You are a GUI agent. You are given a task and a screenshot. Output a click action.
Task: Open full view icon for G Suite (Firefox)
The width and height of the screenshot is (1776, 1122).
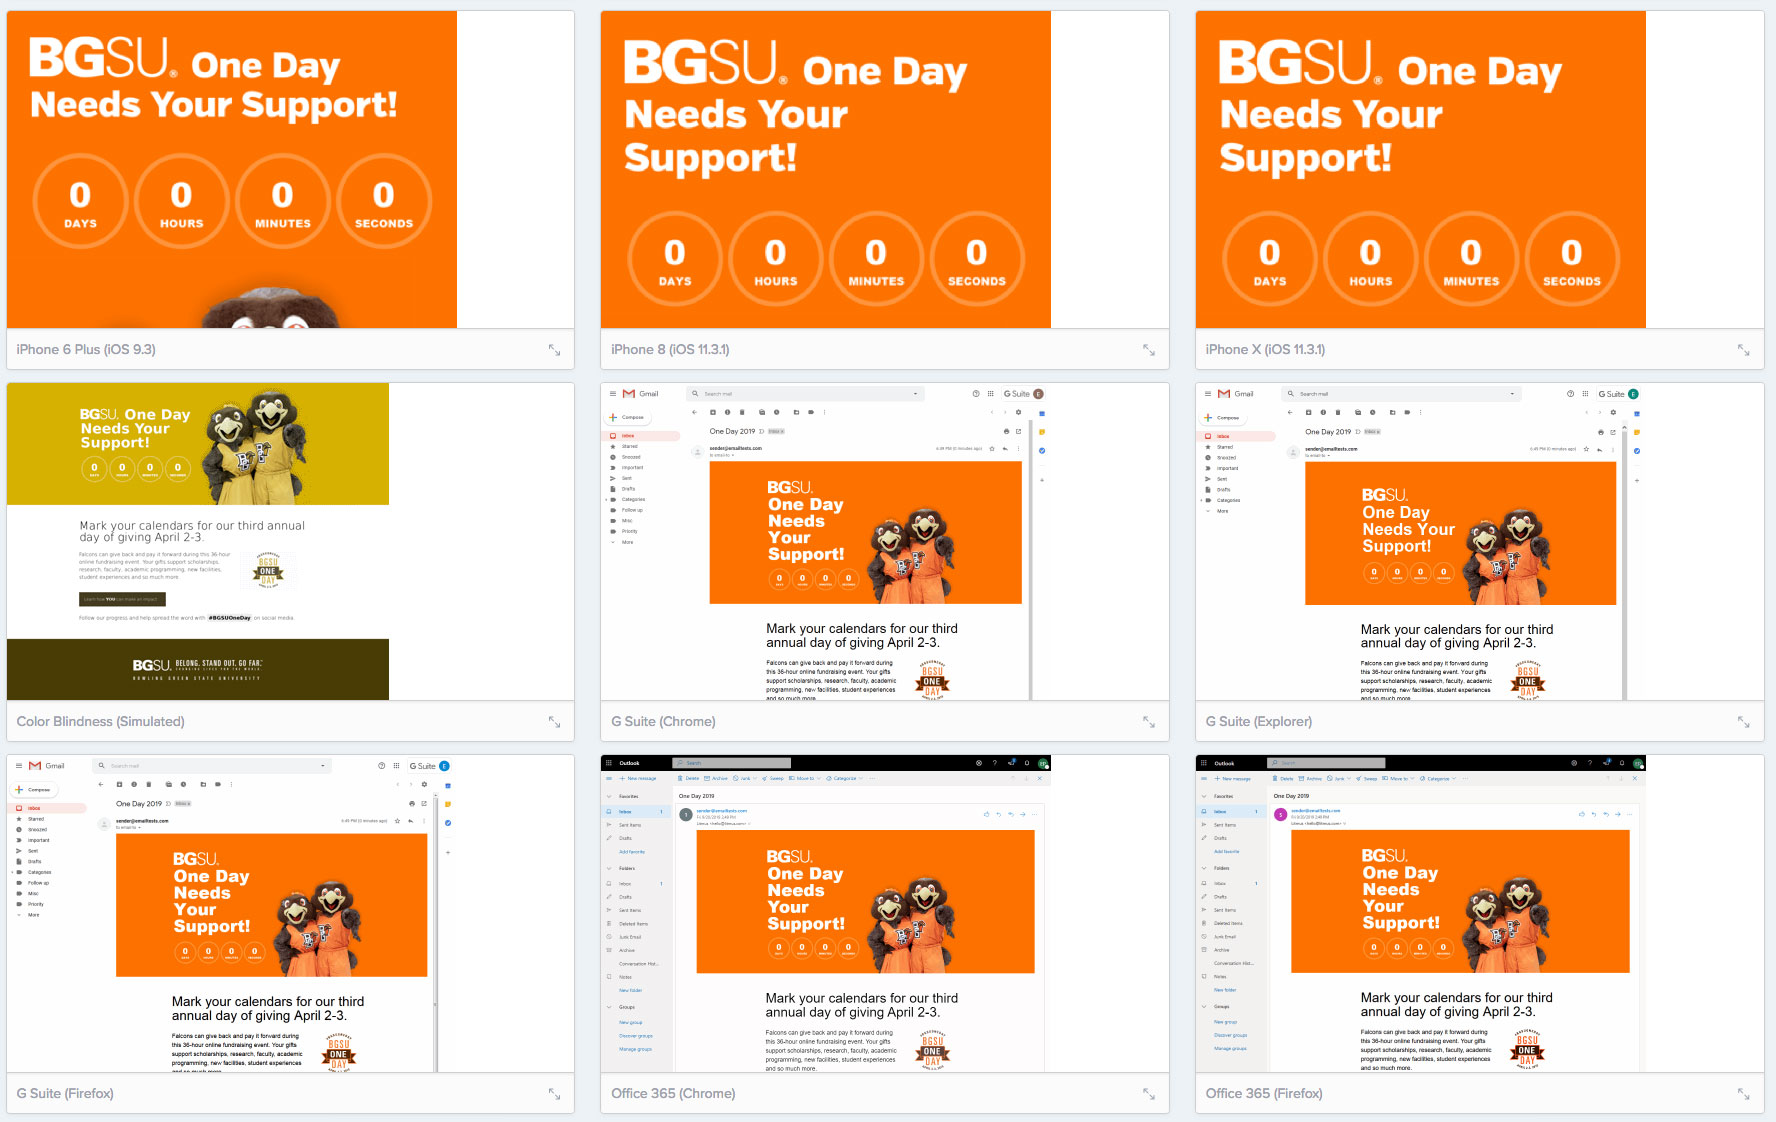tap(554, 1094)
